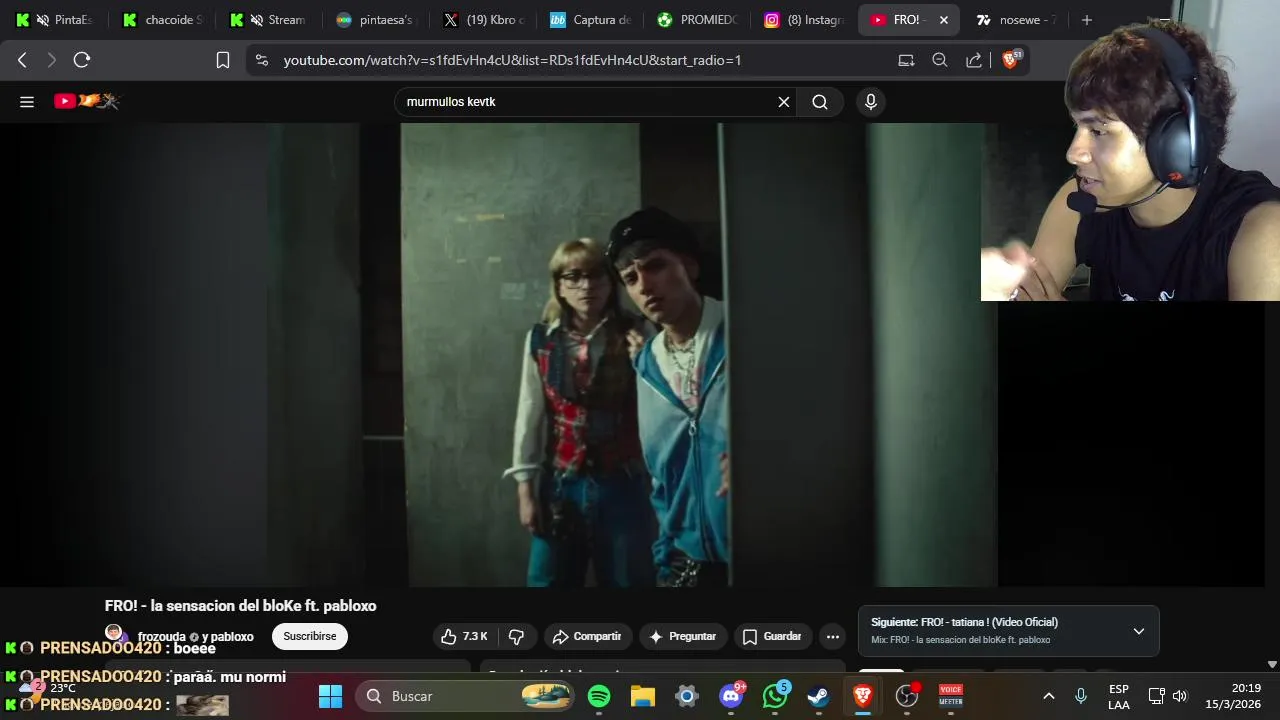Click the frozouda channel avatar
Screen dimensions: 1280x720
pos(114,633)
